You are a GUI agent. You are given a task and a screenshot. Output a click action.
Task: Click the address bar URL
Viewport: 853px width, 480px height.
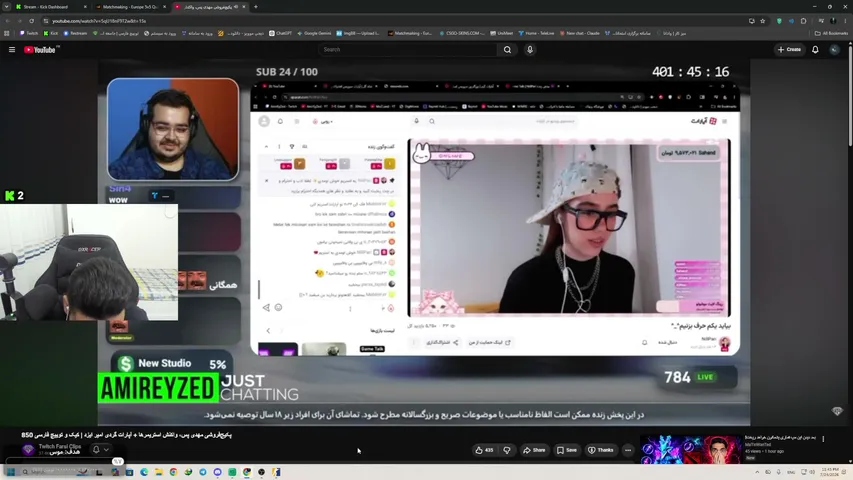click(x=100, y=21)
